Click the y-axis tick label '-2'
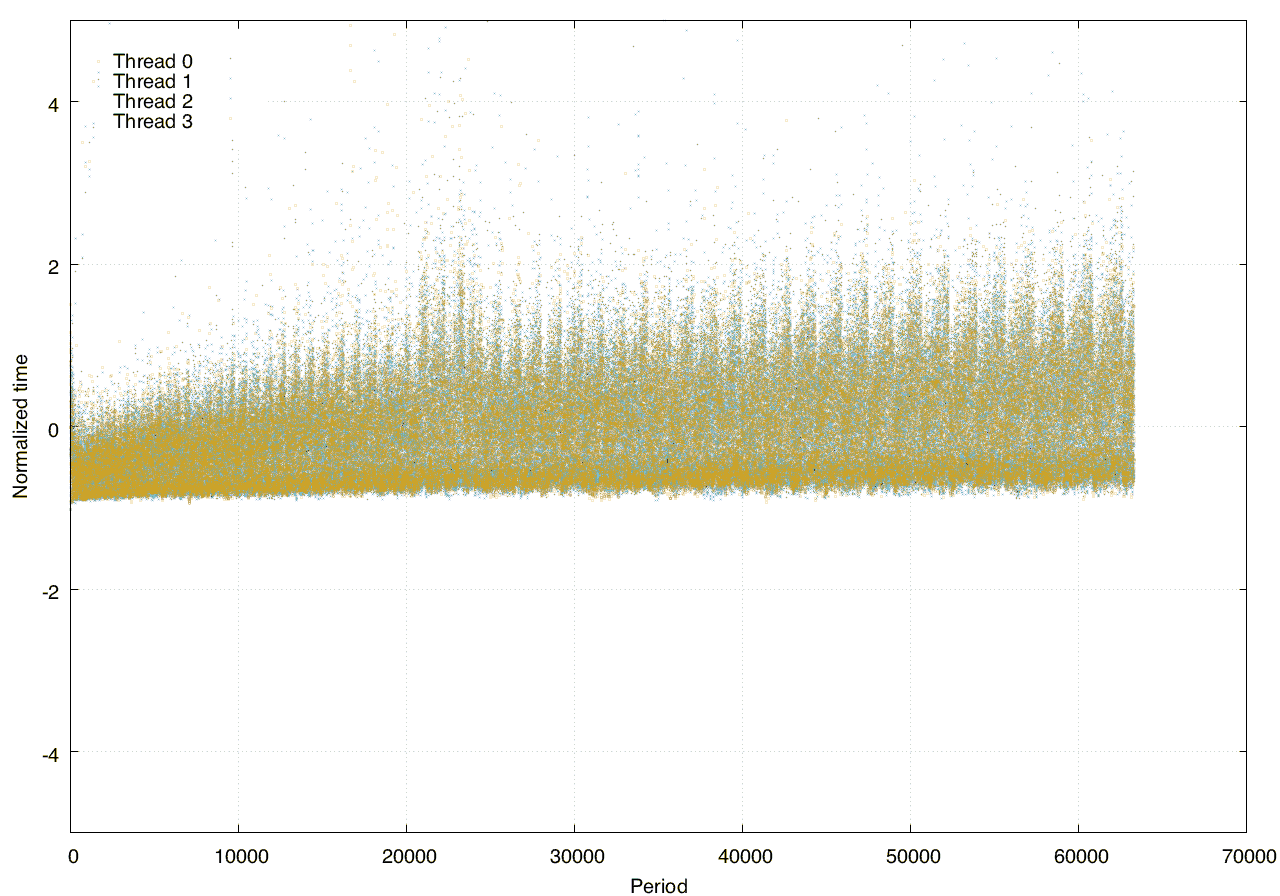Image resolution: width=1280 pixels, height=896 pixels. click(50, 590)
